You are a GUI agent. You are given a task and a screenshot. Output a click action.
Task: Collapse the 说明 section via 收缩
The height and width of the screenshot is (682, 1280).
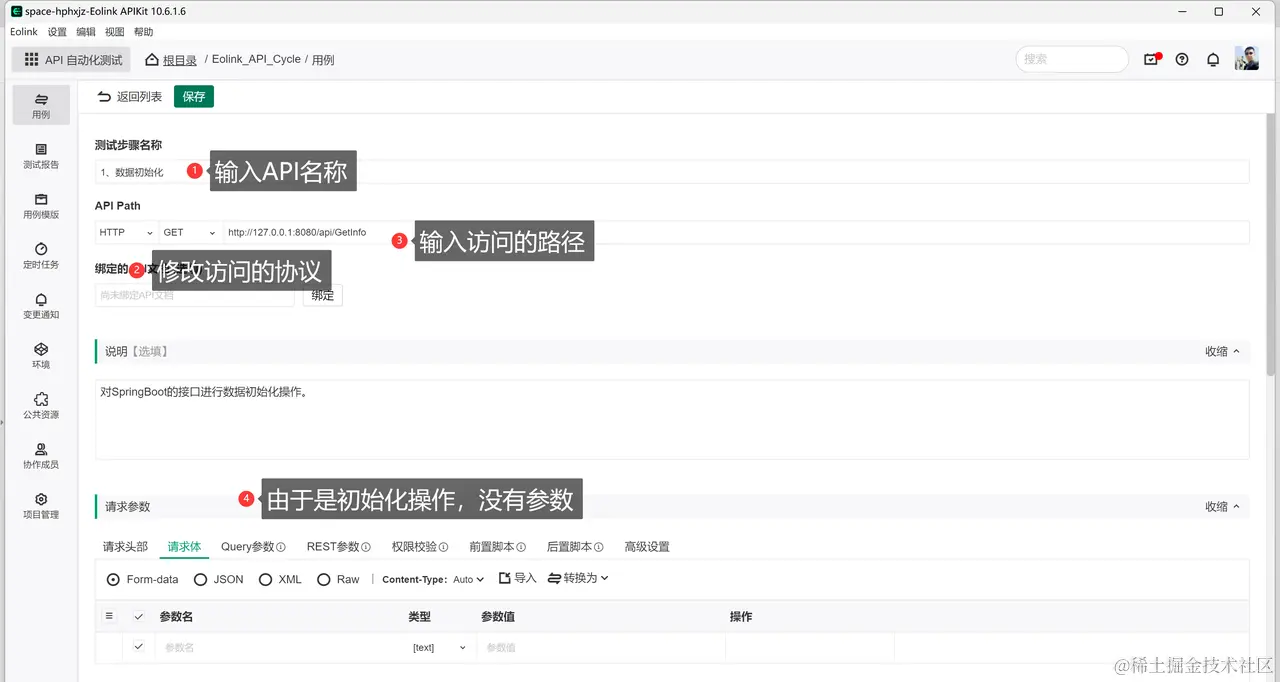tap(1222, 351)
